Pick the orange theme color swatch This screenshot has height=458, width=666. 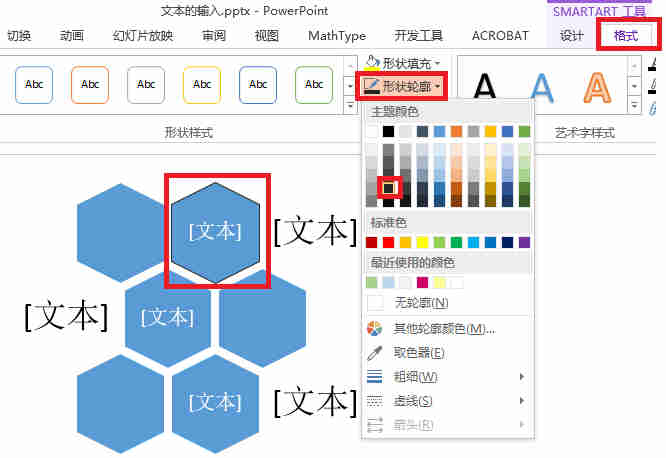click(x=457, y=132)
